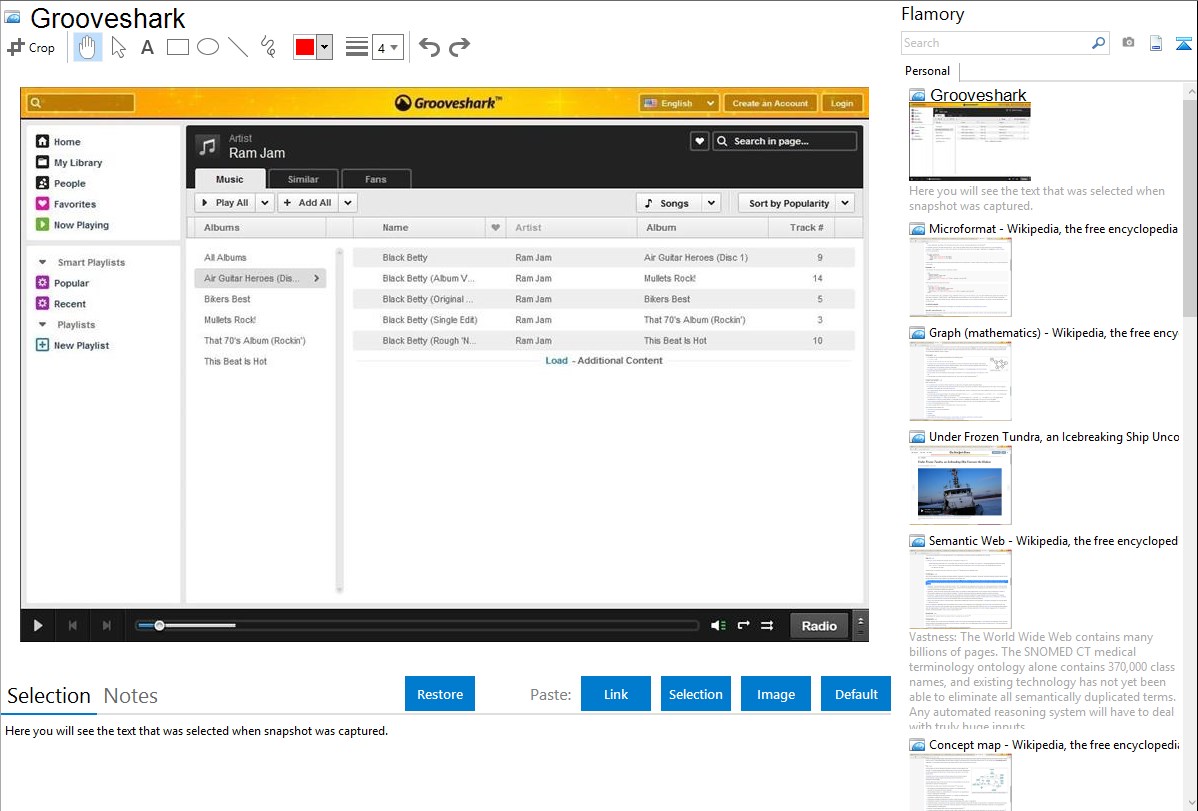Select the Crop tool
1198x811 pixels.
coord(31,47)
